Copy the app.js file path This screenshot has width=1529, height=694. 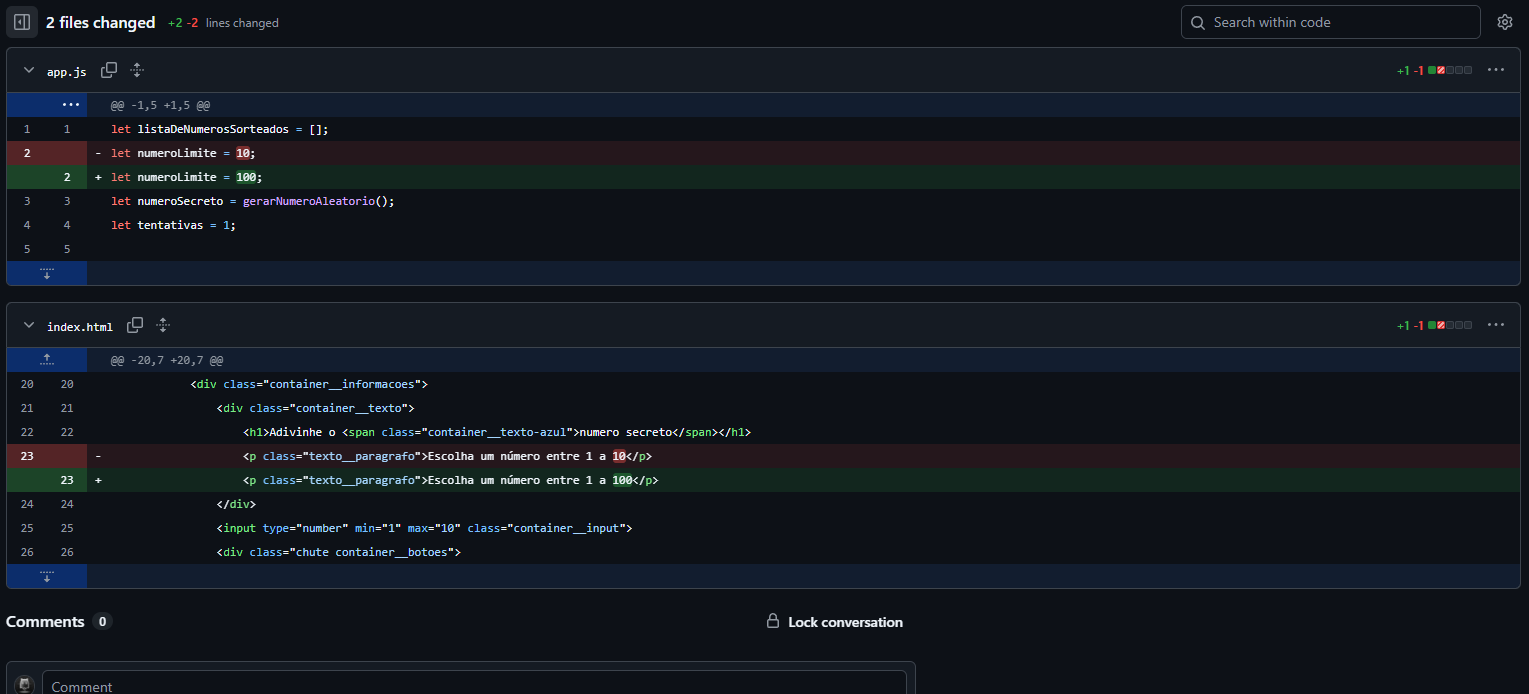[x=109, y=70]
